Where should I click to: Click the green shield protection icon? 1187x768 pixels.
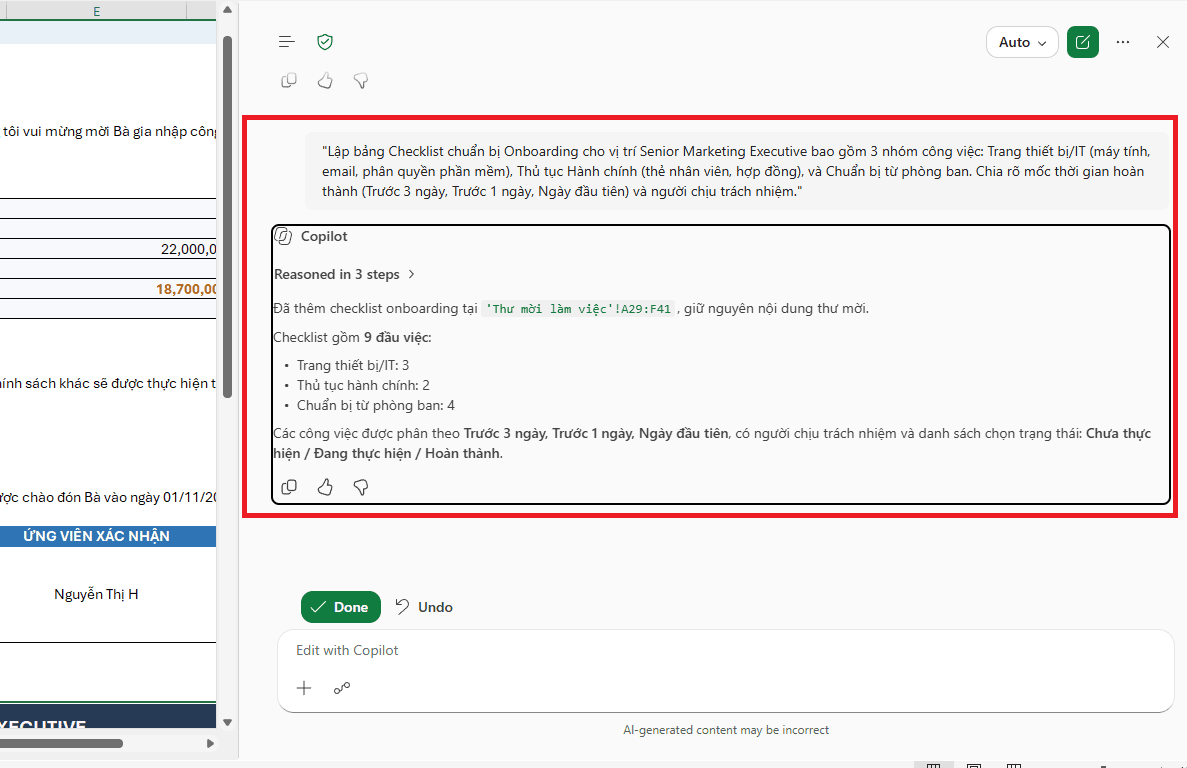(325, 42)
